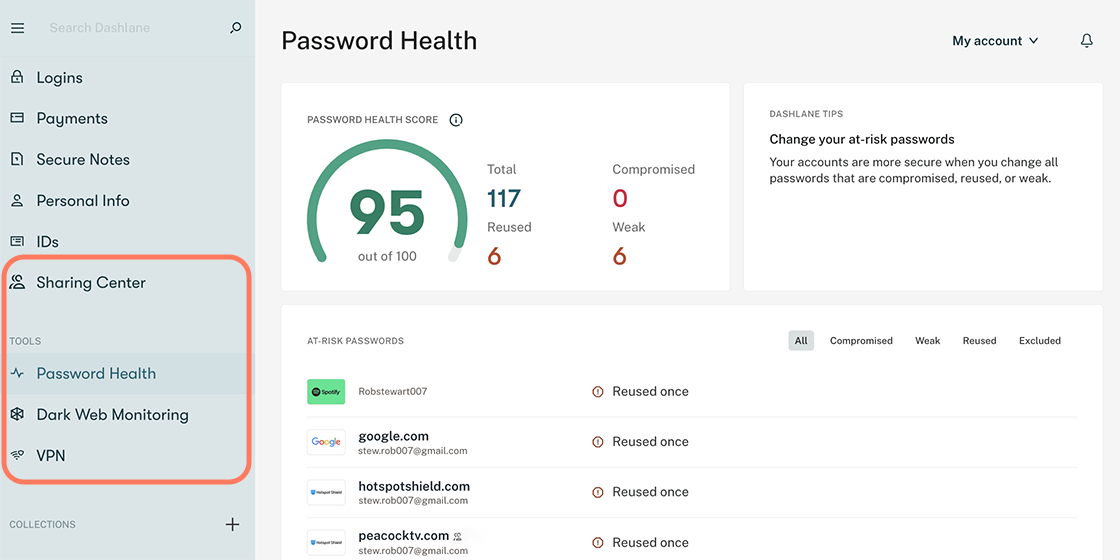Click the search magnifier icon

(236, 28)
